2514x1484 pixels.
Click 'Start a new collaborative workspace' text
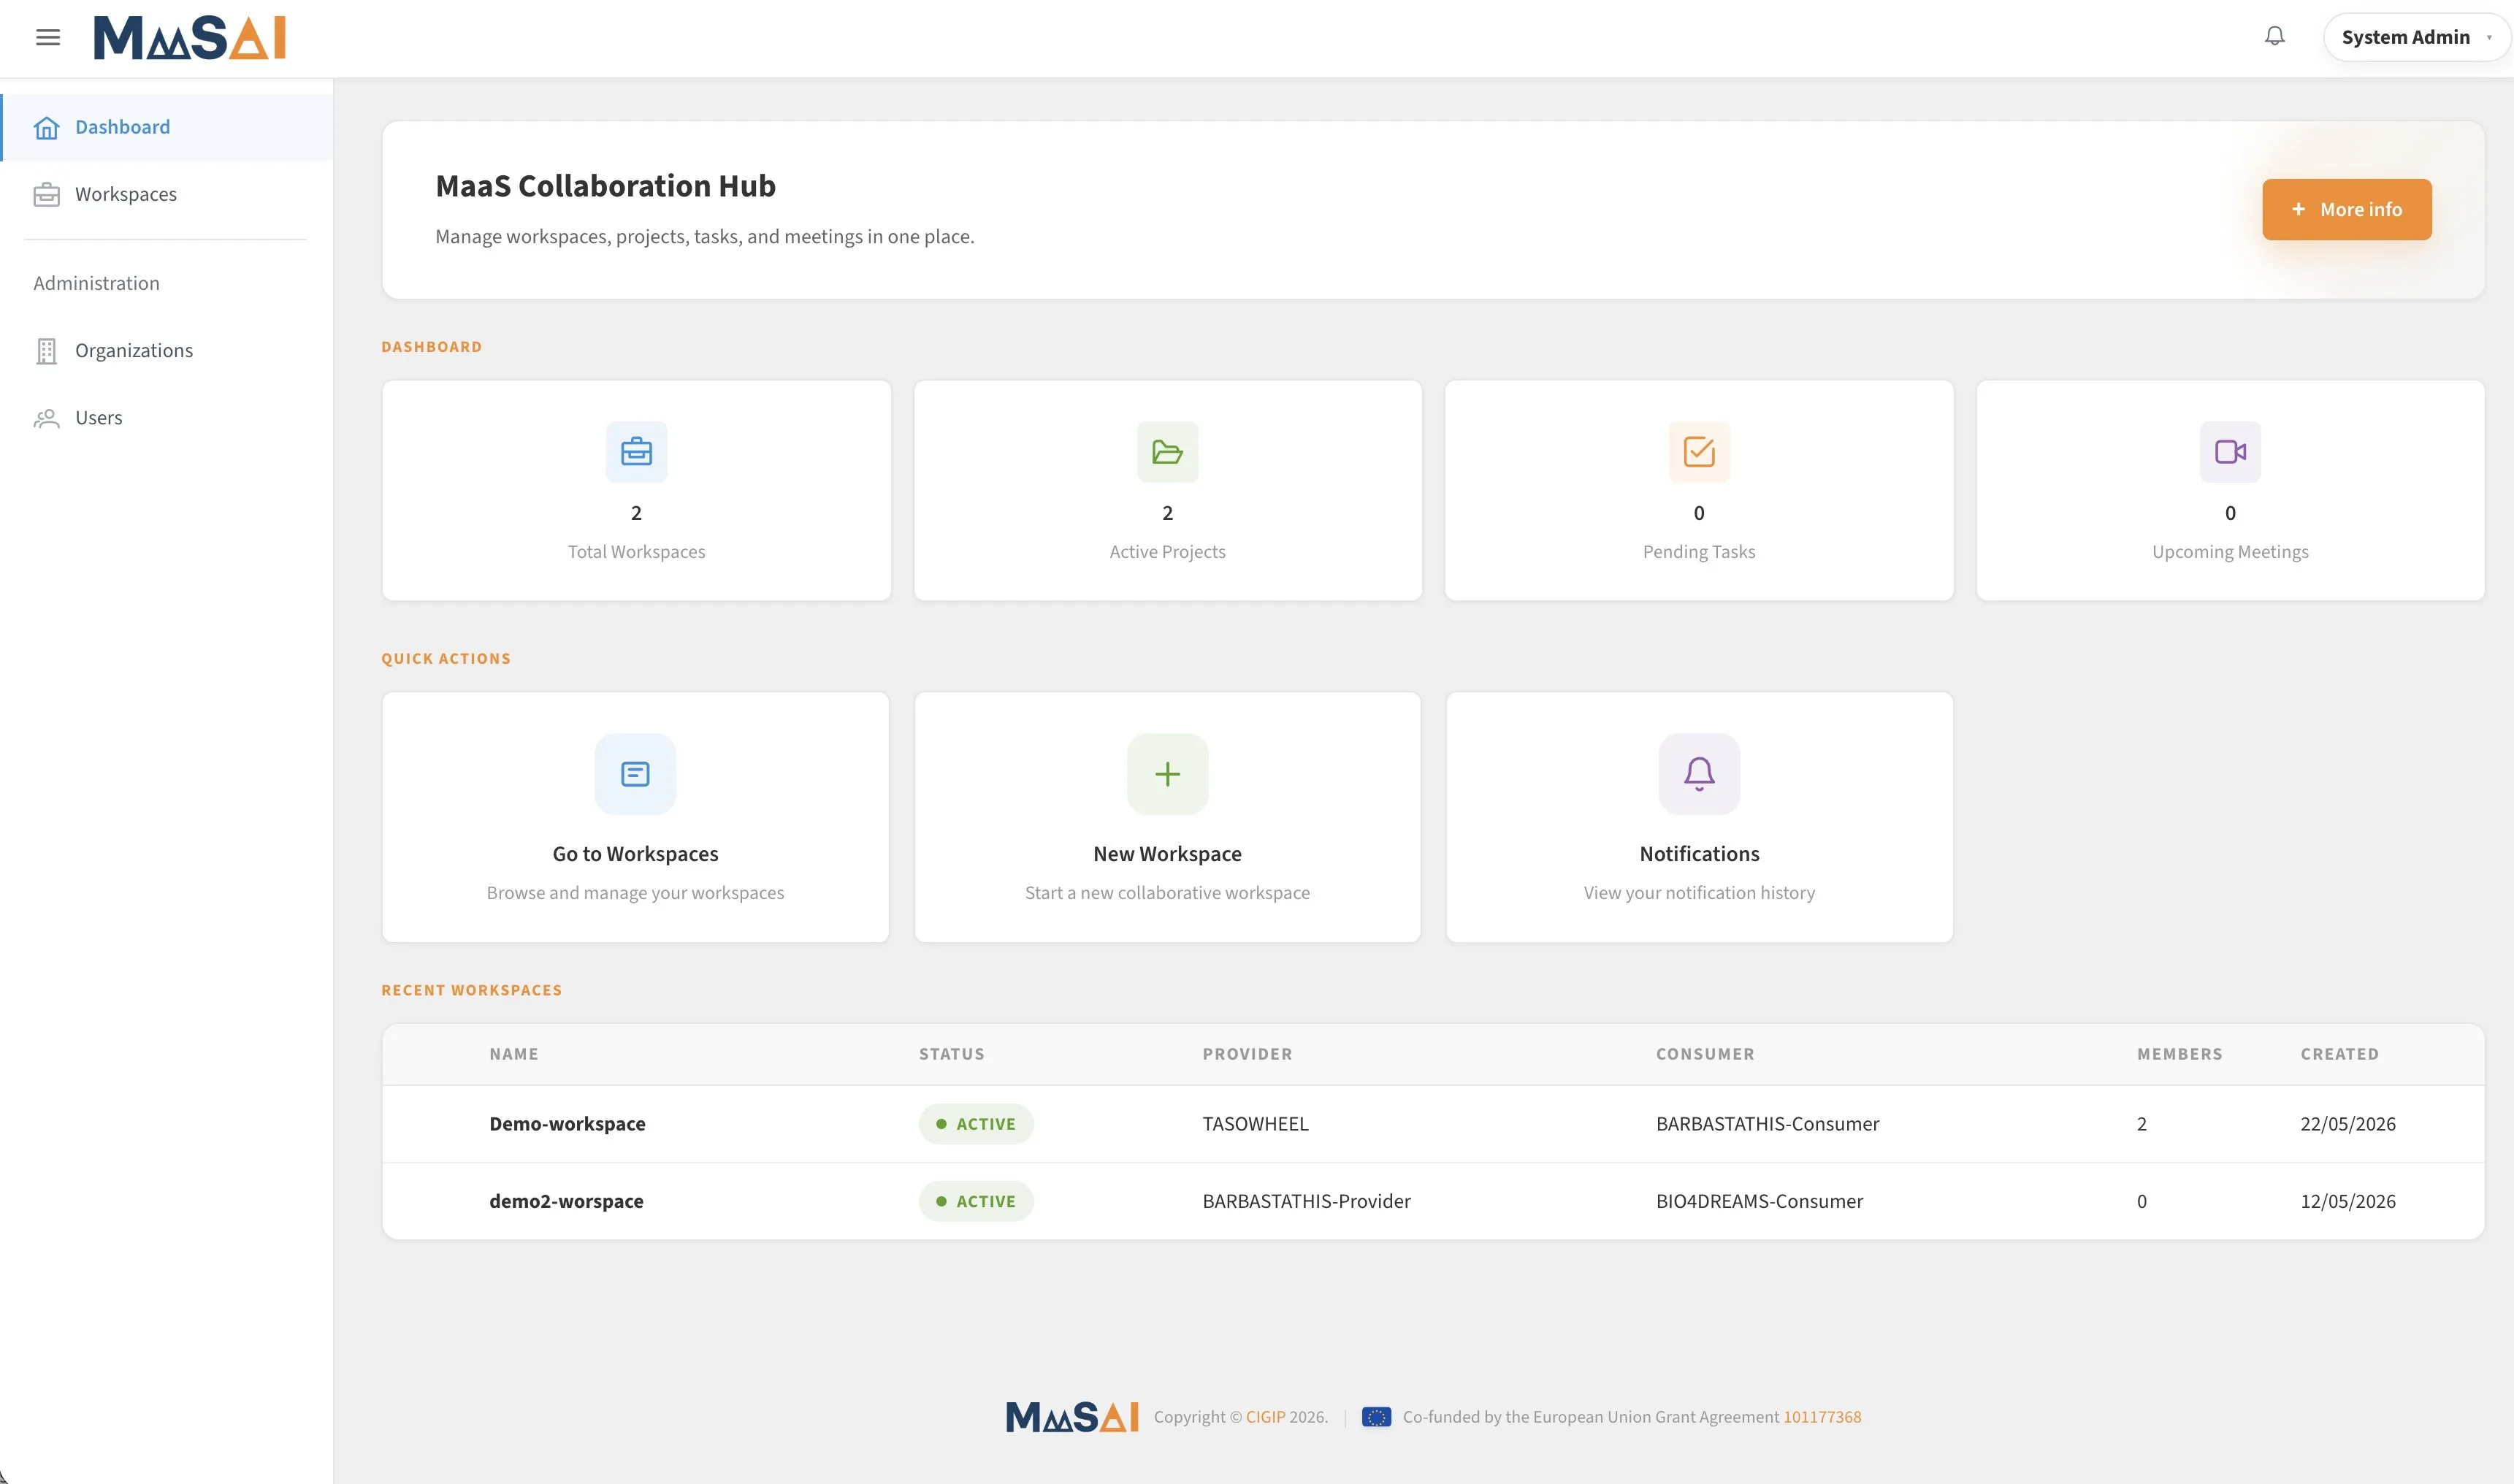[1167, 893]
